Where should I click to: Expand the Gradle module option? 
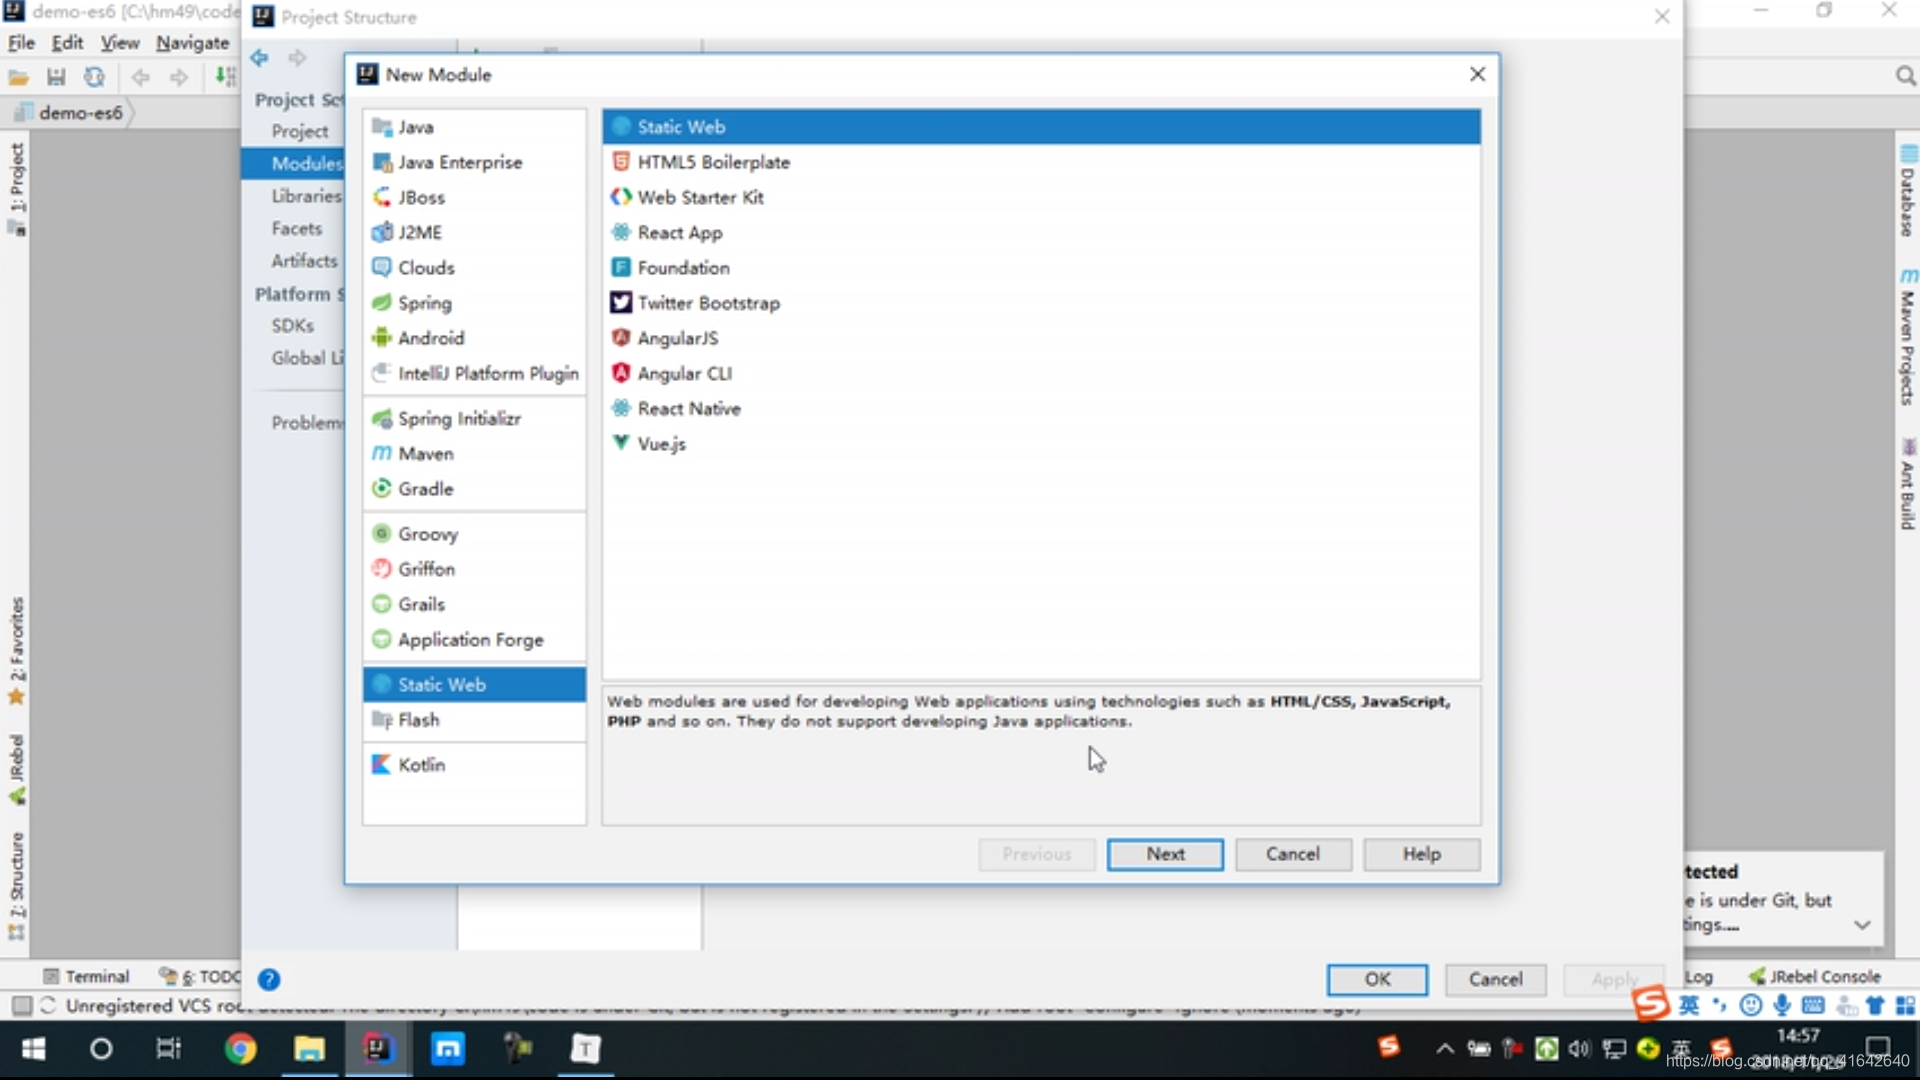pyautogui.click(x=423, y=488)
